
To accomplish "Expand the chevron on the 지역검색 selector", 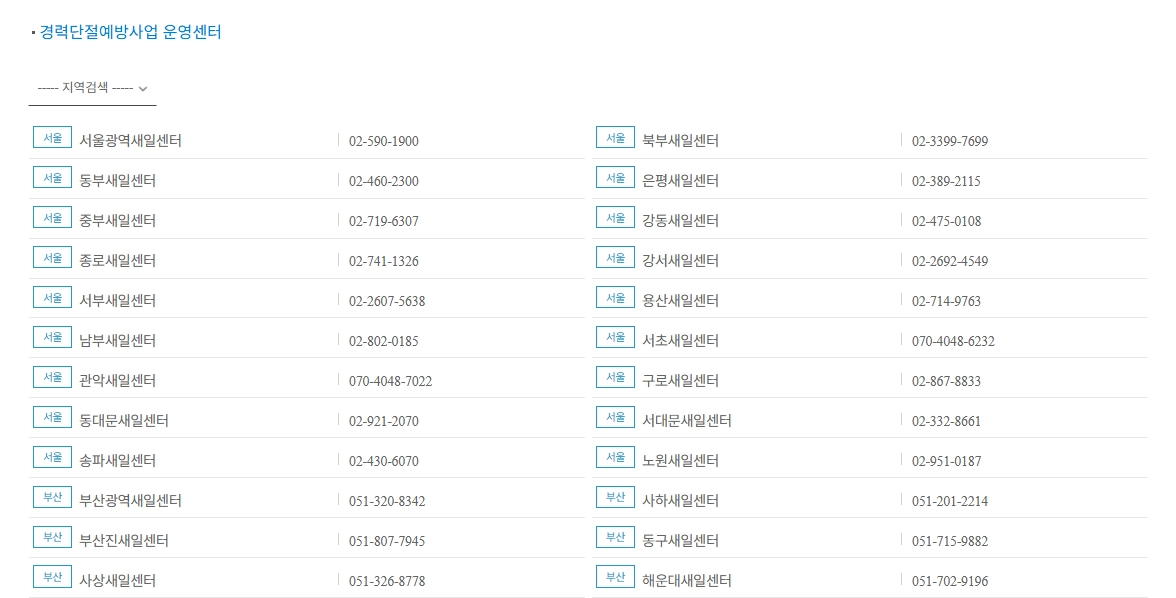I will [143, 90].
